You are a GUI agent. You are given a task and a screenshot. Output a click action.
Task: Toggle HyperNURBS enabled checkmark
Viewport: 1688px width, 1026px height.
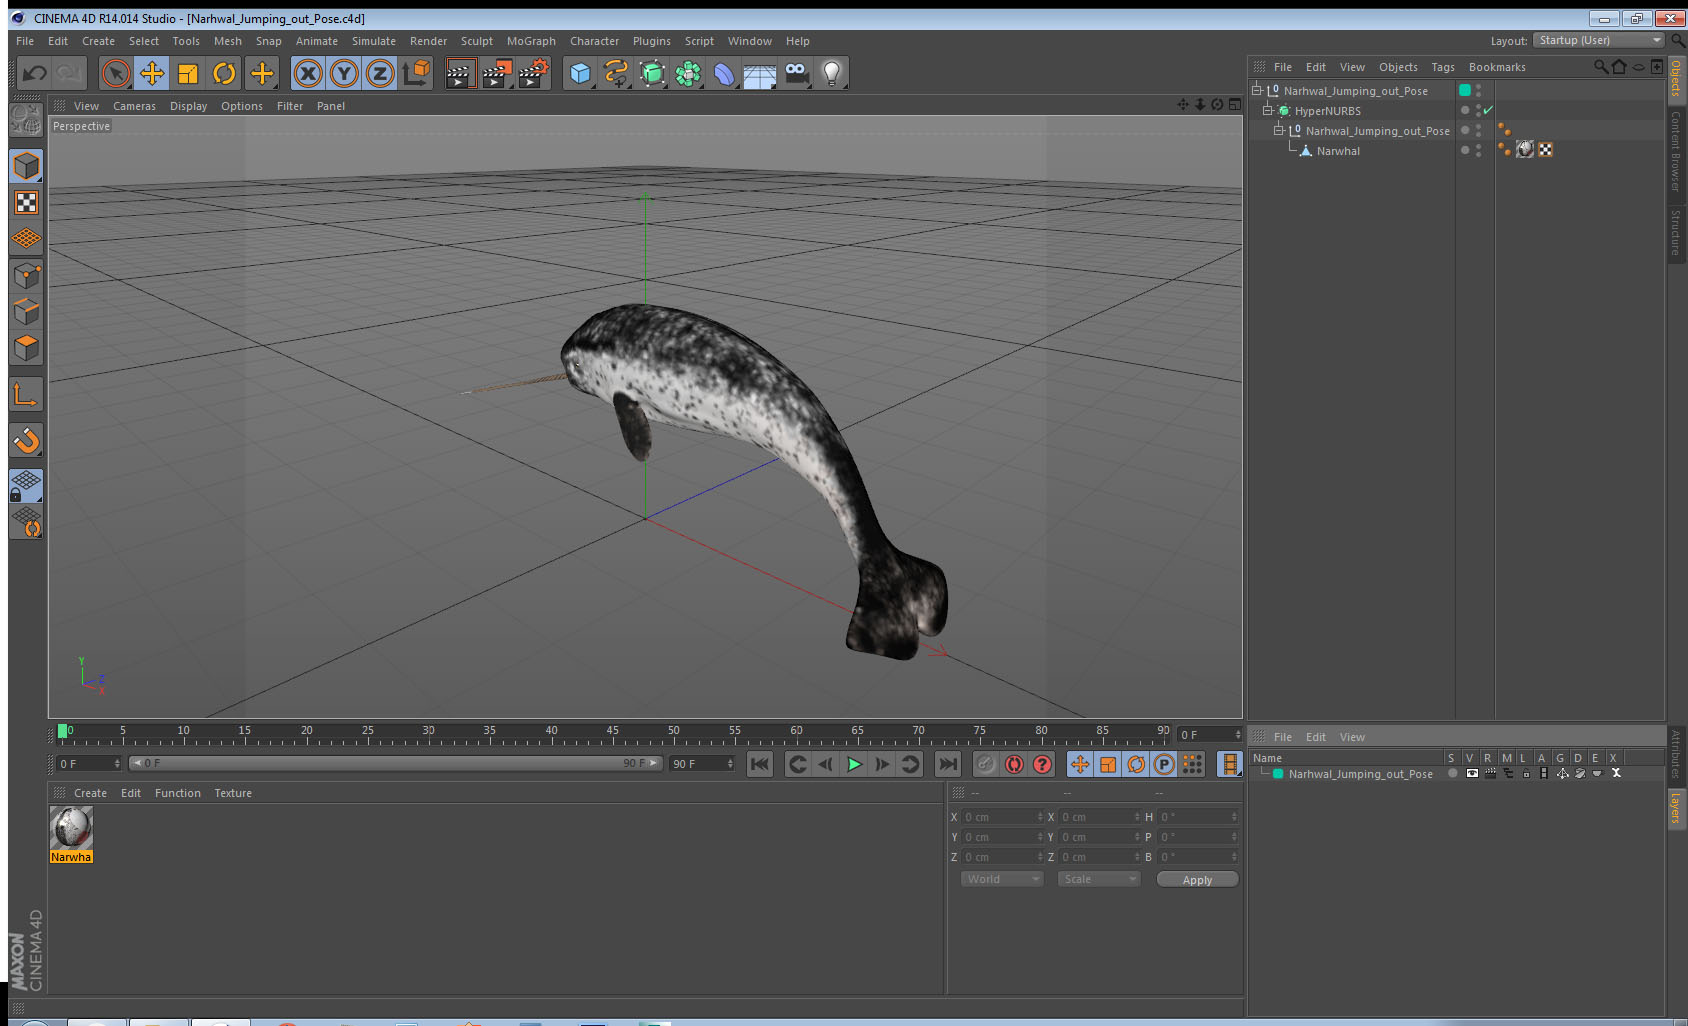(1488, 110)
